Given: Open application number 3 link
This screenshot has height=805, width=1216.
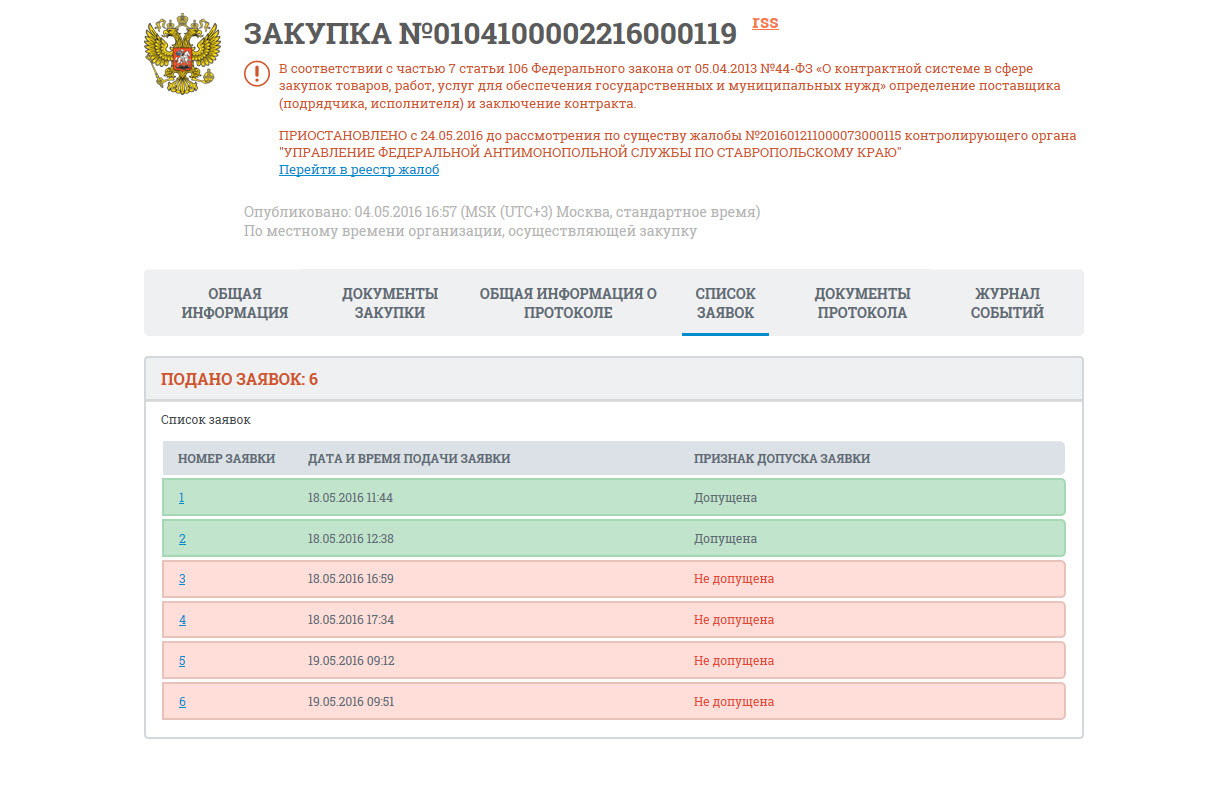Looking at the screenshot, I should click(182, 579).
